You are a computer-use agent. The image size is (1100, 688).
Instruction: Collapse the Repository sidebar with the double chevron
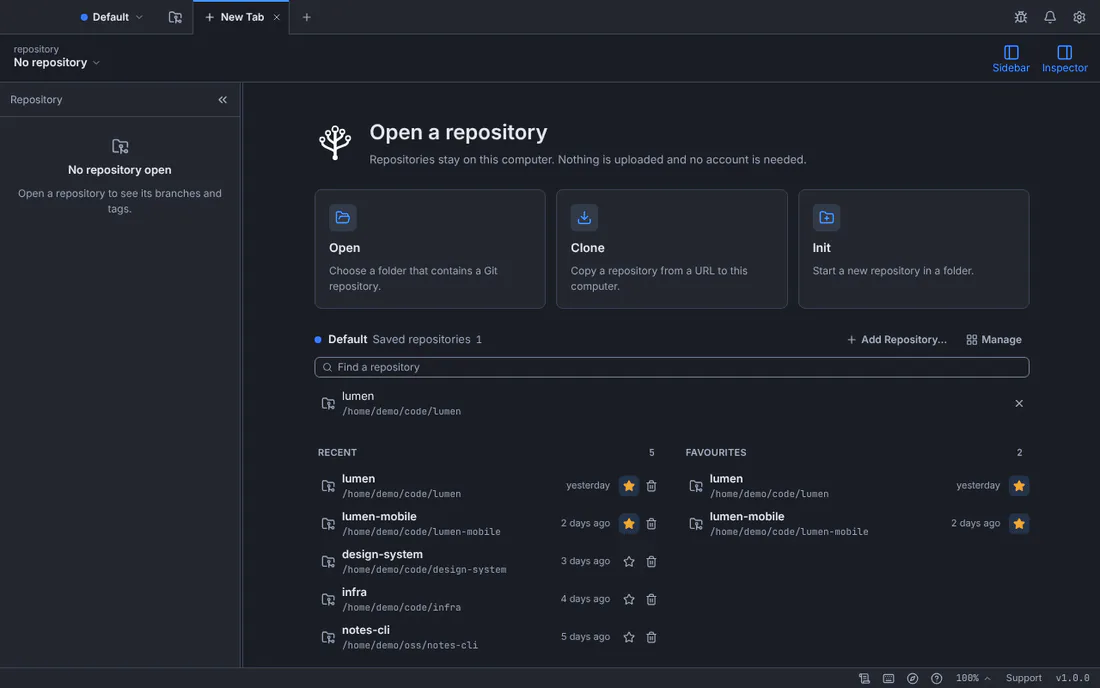tap(222, 100)
